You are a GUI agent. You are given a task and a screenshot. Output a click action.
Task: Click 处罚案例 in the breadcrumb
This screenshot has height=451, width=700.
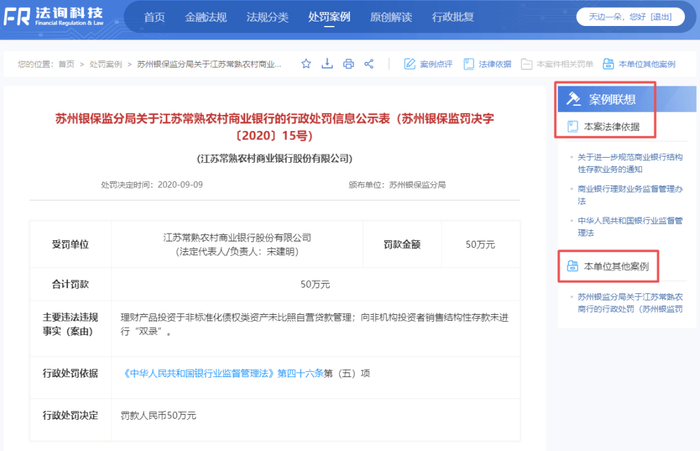click(106, 64)
